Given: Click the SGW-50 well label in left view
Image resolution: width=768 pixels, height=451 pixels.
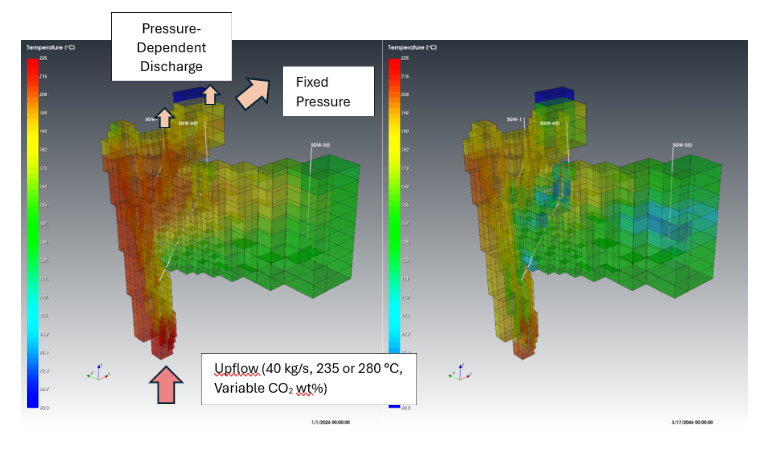Looking at the screenshot, I should click(x=320, y=145).
